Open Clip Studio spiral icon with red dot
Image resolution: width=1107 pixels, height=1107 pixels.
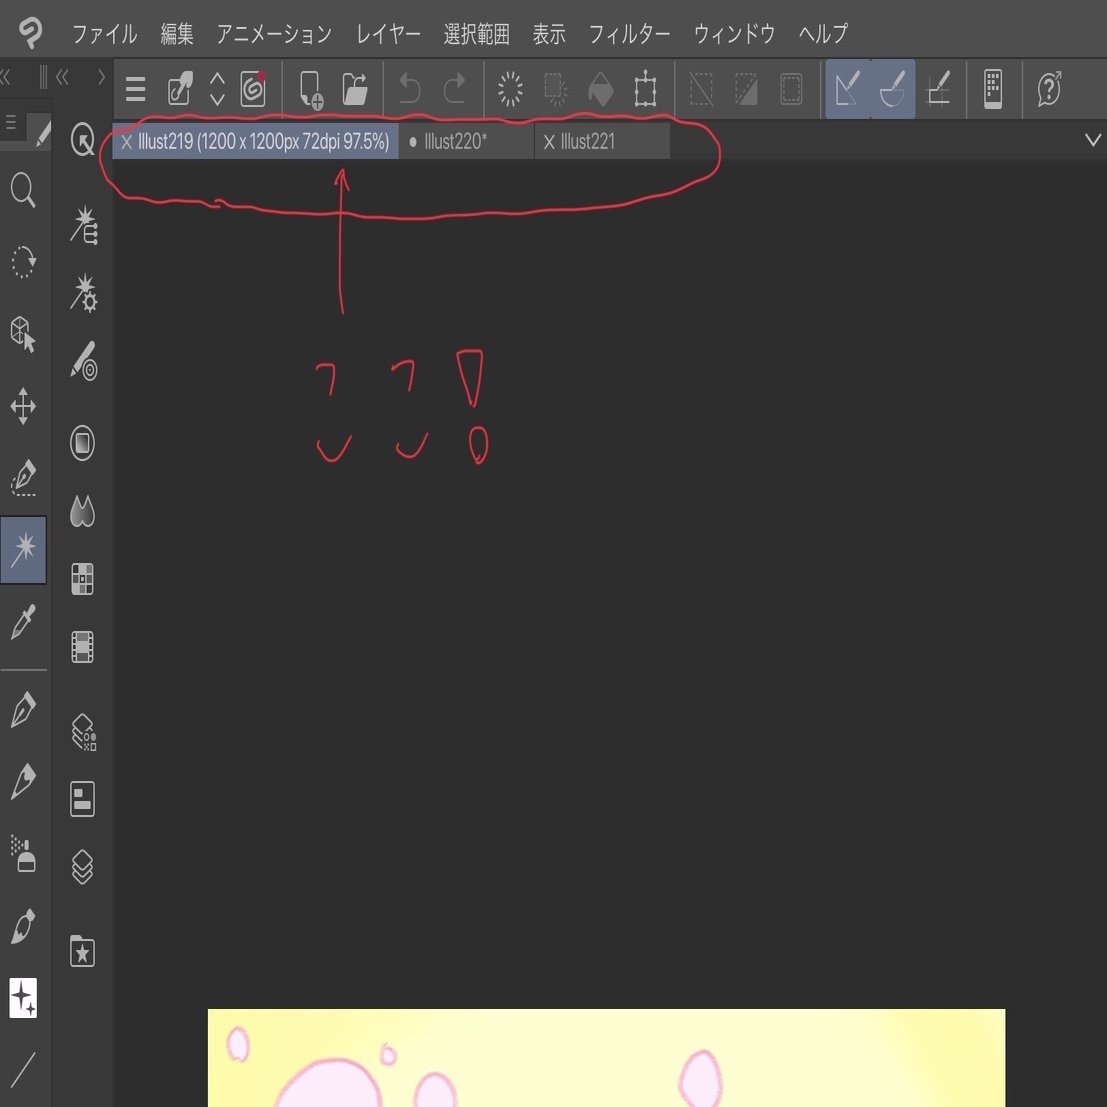coord(253,89)
